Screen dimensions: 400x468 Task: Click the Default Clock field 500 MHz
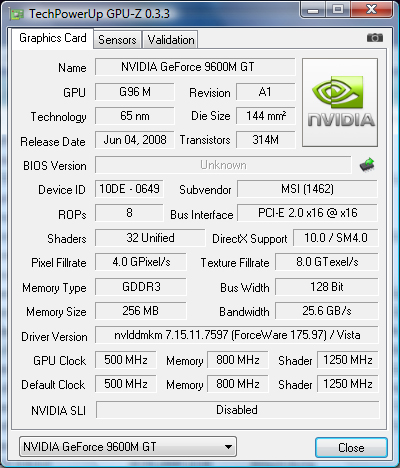tap(126, 384)
